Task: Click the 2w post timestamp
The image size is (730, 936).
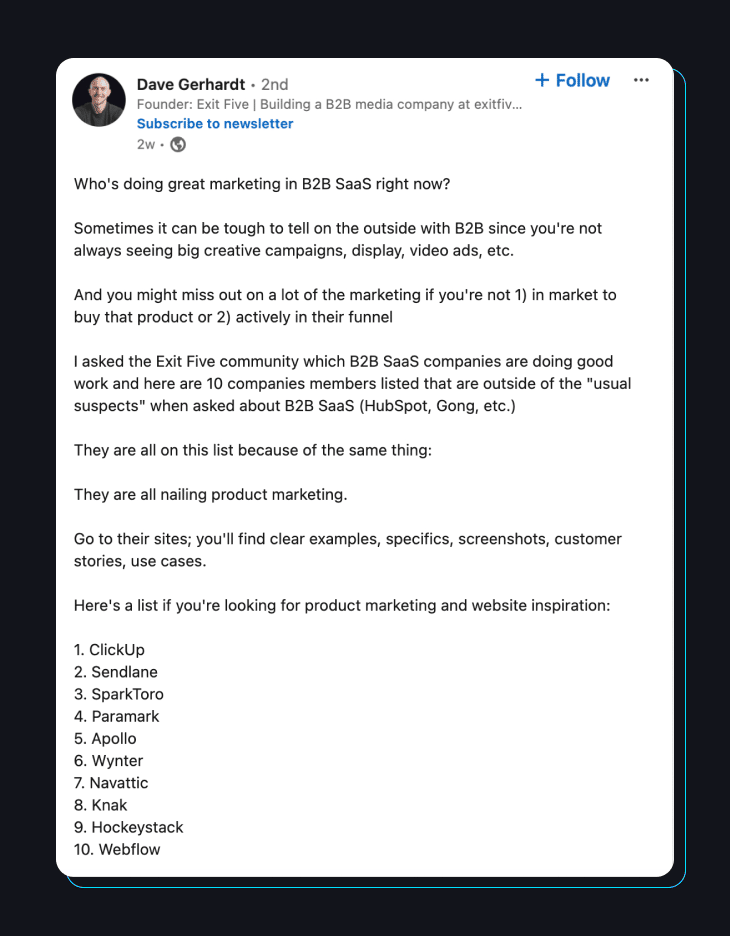Action: click(x=146, y=144)
